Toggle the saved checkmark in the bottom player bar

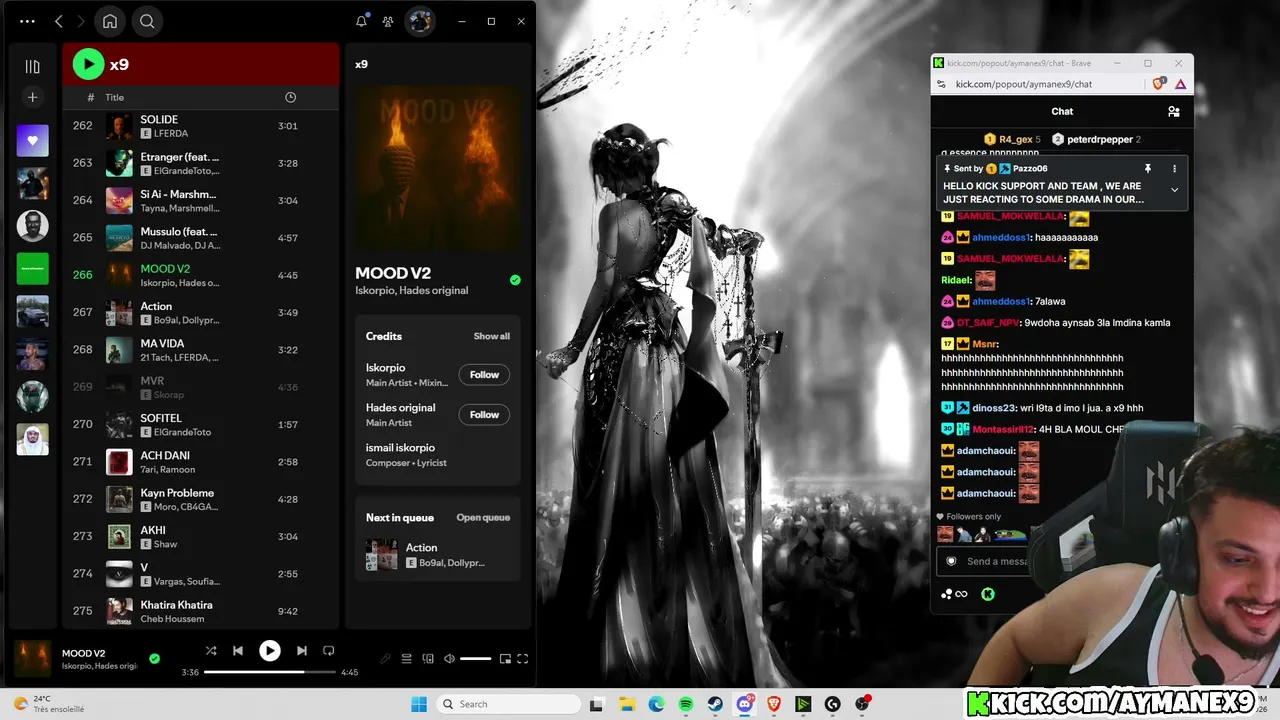[154, 659]
